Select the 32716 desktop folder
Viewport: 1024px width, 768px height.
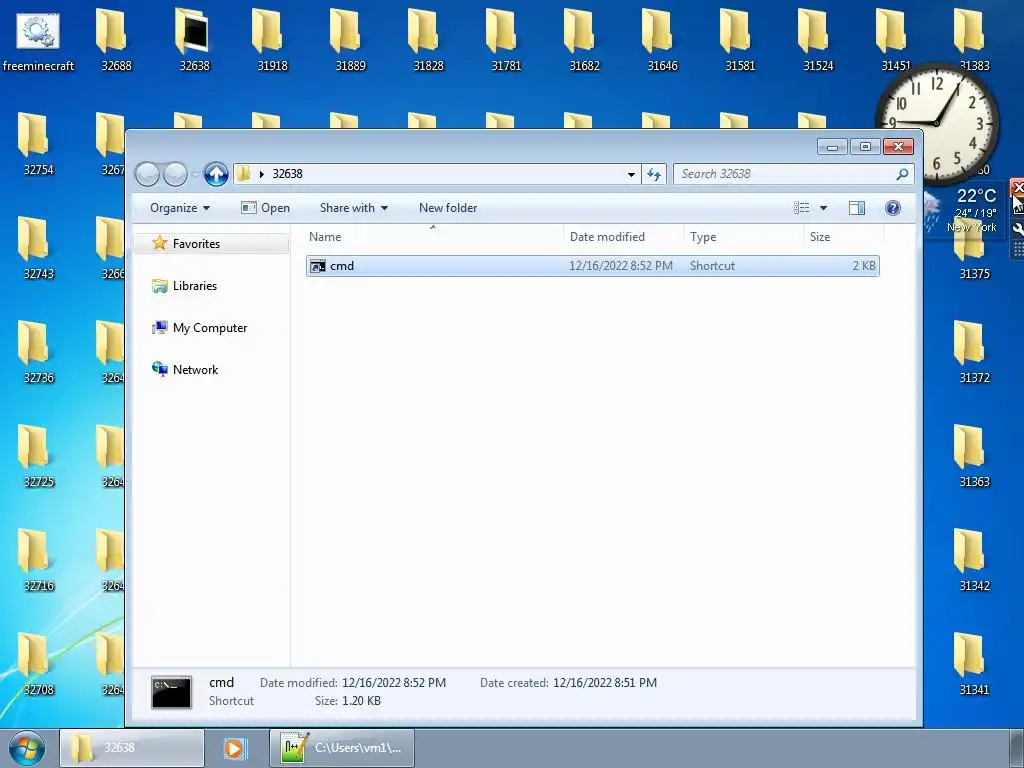[x=38, y=561]
